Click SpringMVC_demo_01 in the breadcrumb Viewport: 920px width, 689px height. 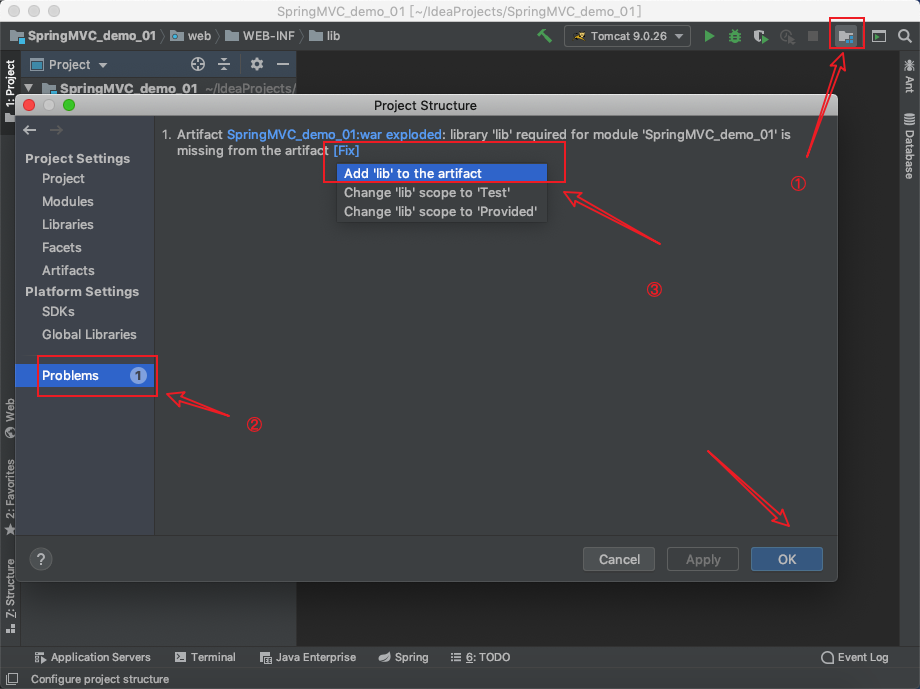83,36
